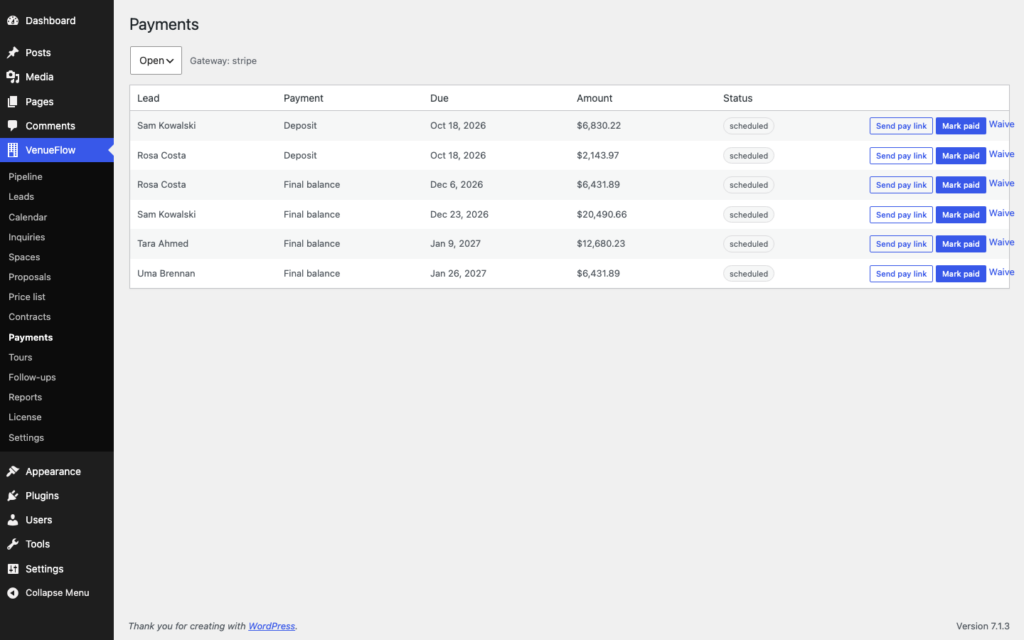
Task: Open the Tours submenu item
Action: [x=20, y=357]
